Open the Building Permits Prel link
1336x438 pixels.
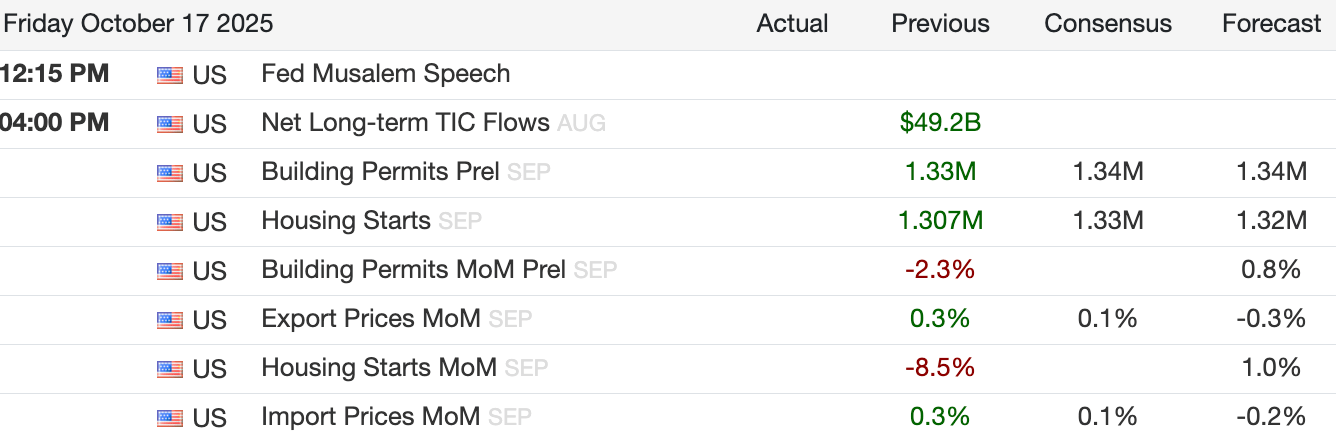click(x=380, y=172)
